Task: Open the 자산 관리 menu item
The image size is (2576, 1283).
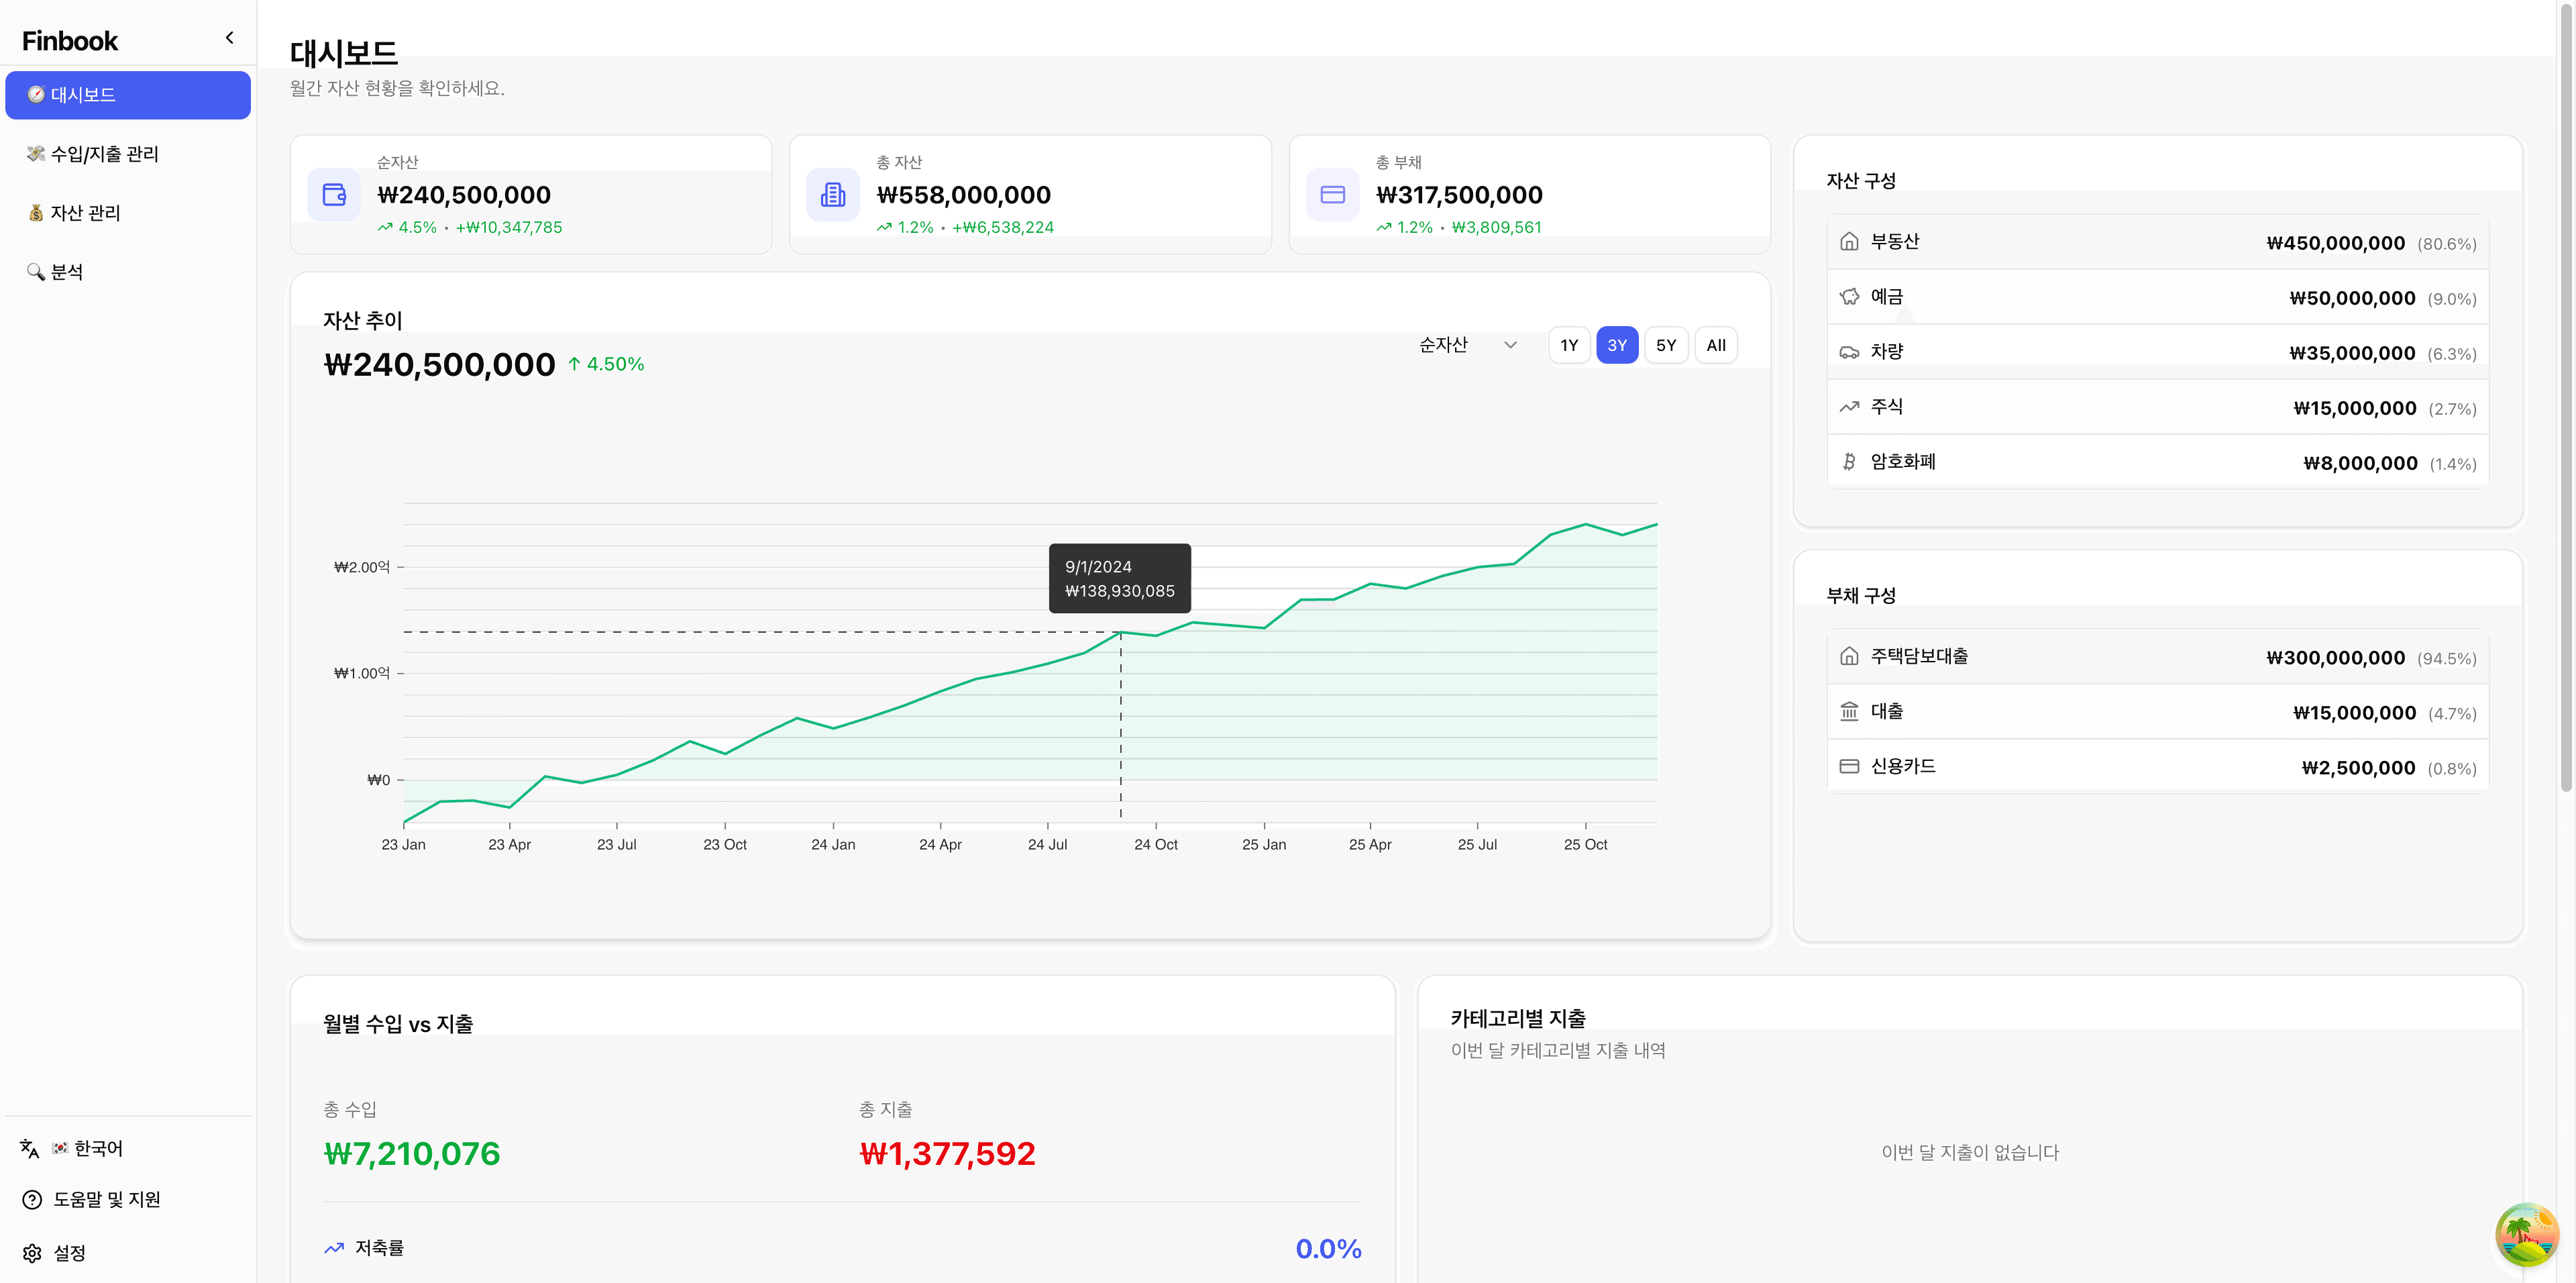Action: click(85, 213)
